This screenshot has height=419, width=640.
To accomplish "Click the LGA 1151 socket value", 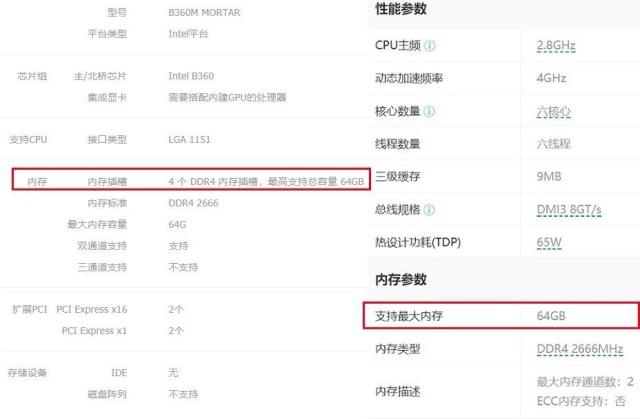I will coord(189,140).
